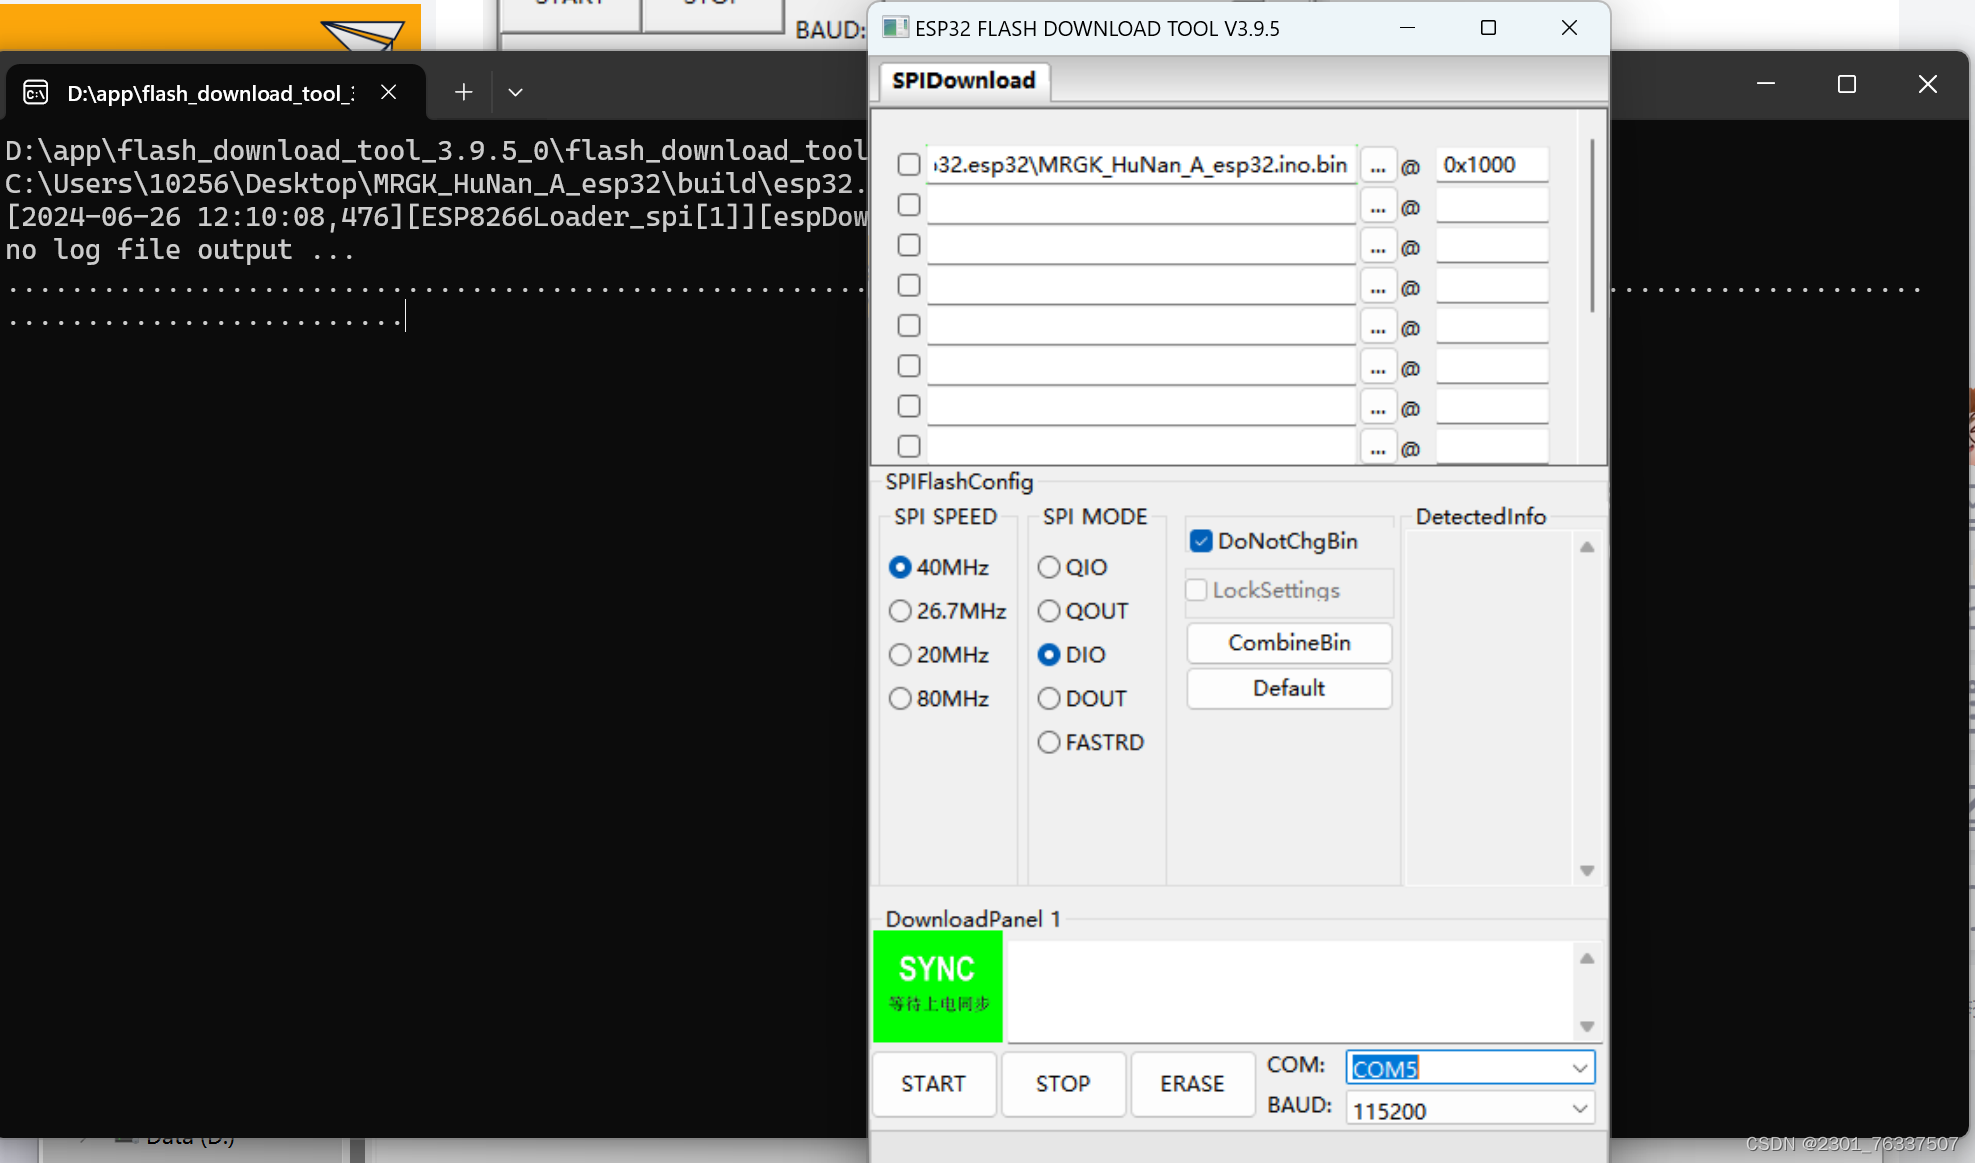Select the SPIDownload tab
This screenshot has width=1975, height=1163.
tap(962, 80)
